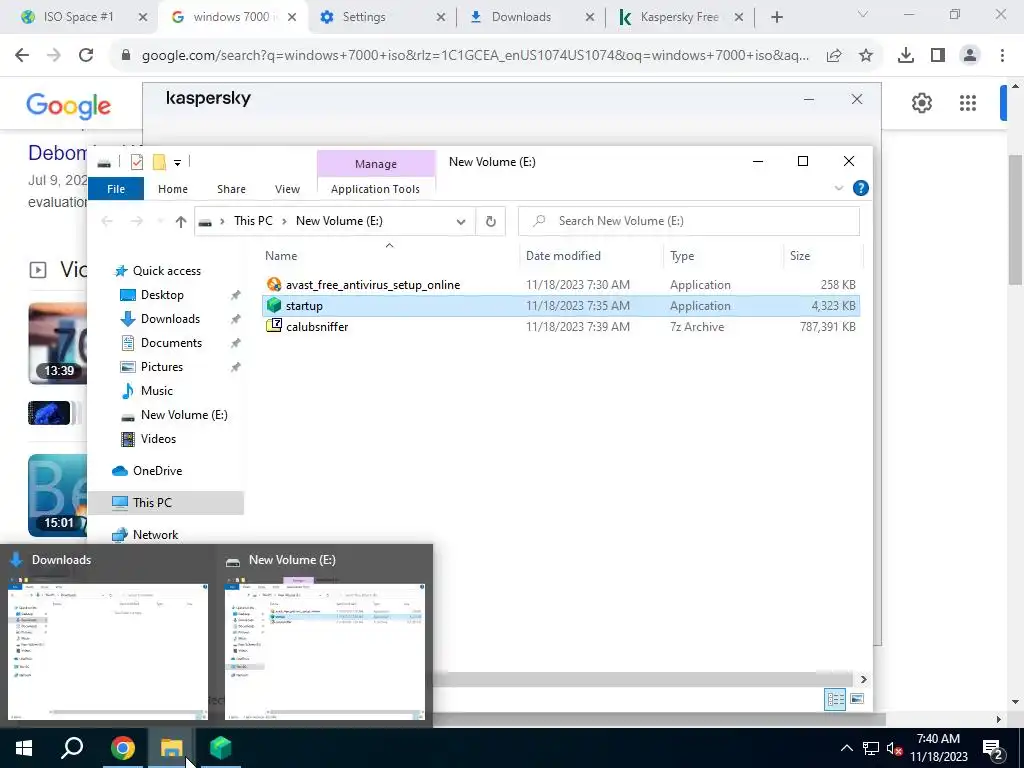
Task: Sort files by Type column
Action: [x=682, y=256]
